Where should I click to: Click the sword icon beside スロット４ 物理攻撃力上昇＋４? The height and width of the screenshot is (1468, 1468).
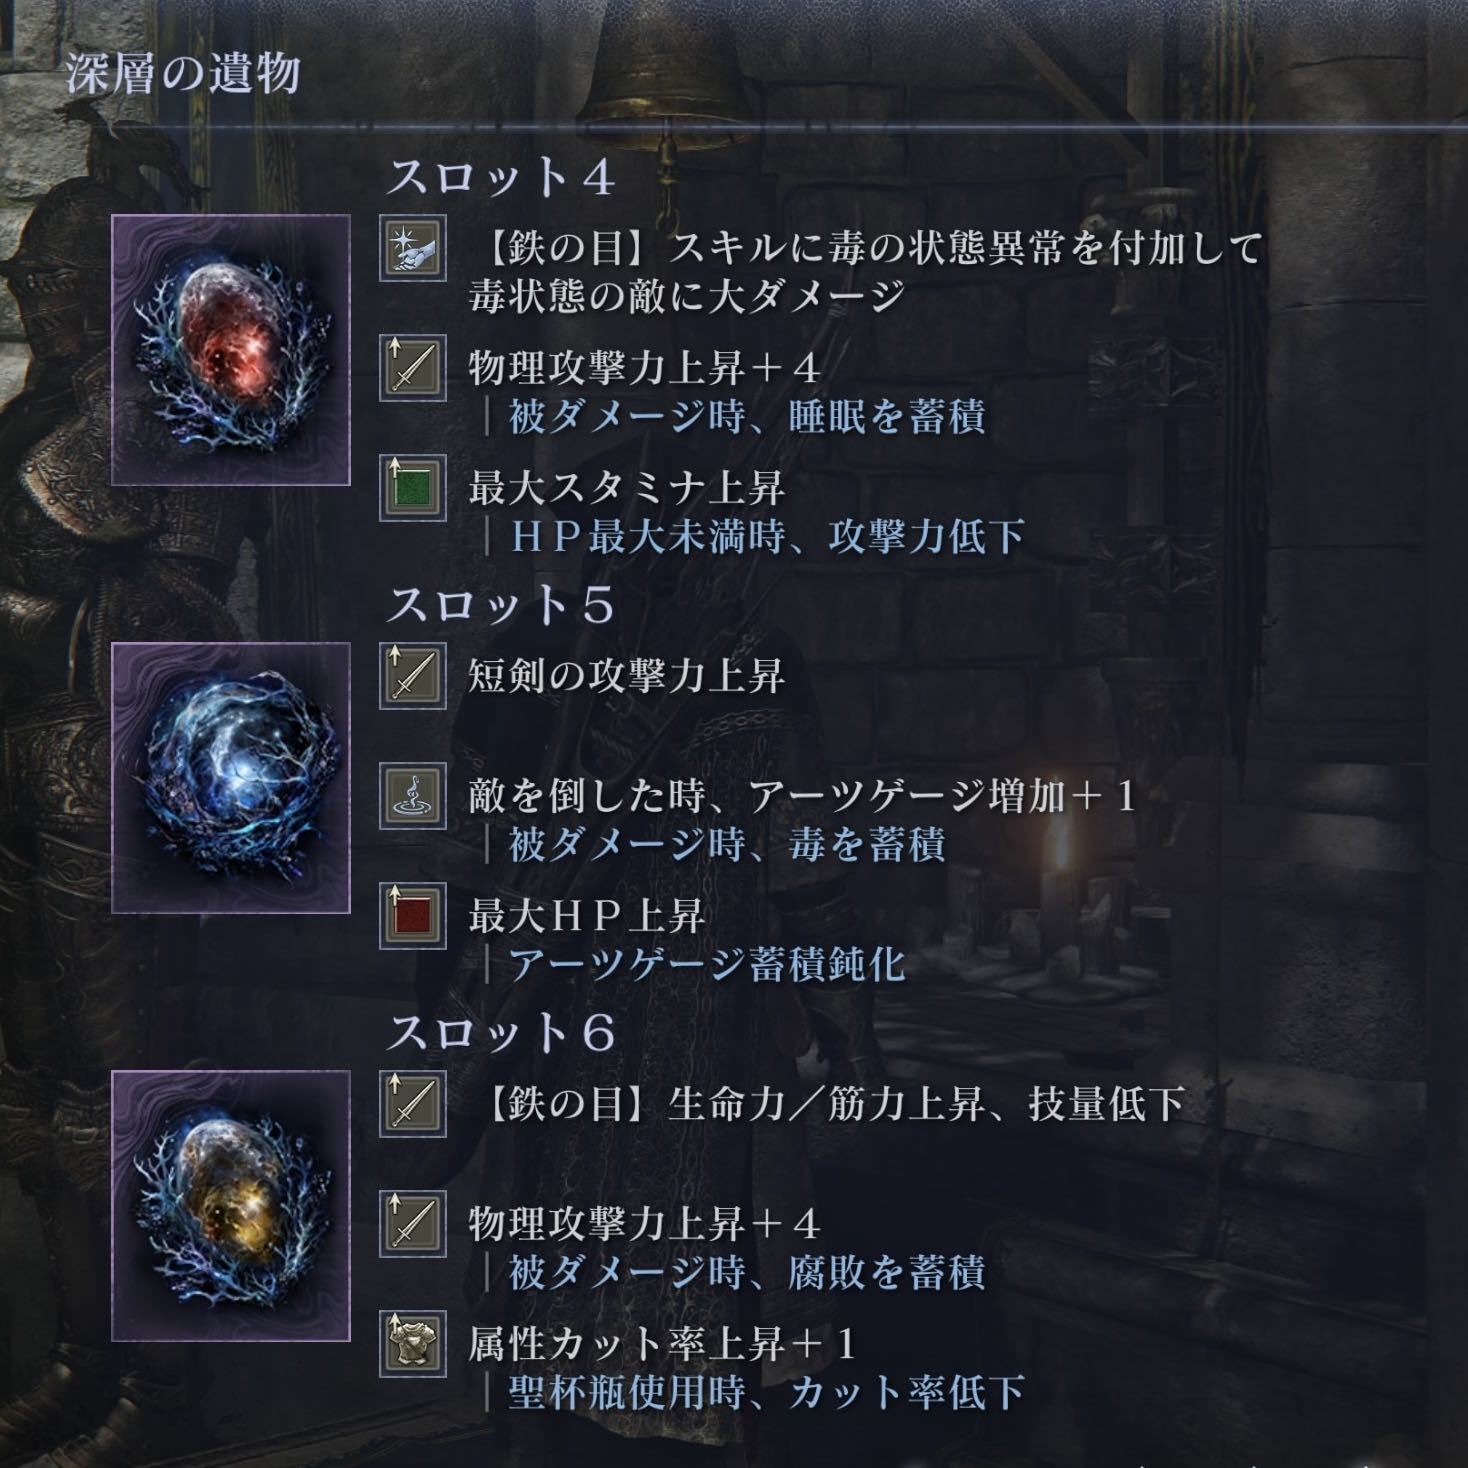(413, 368)
